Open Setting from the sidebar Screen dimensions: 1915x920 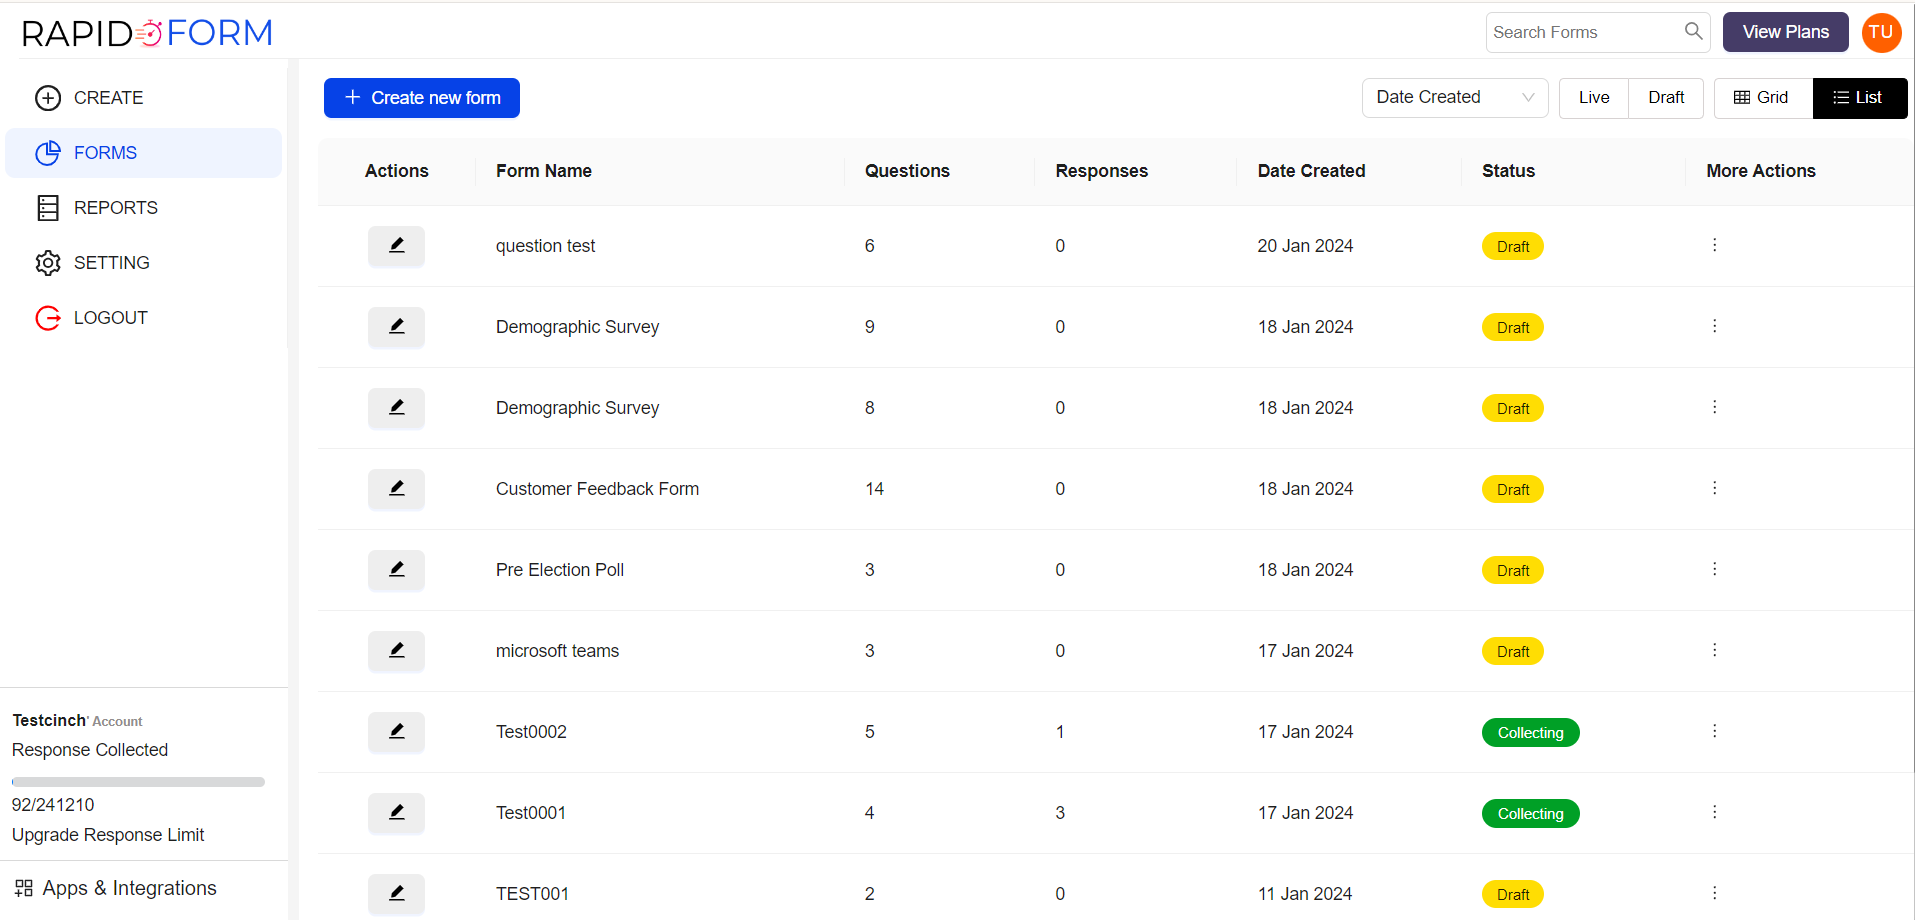coord(111,263)
